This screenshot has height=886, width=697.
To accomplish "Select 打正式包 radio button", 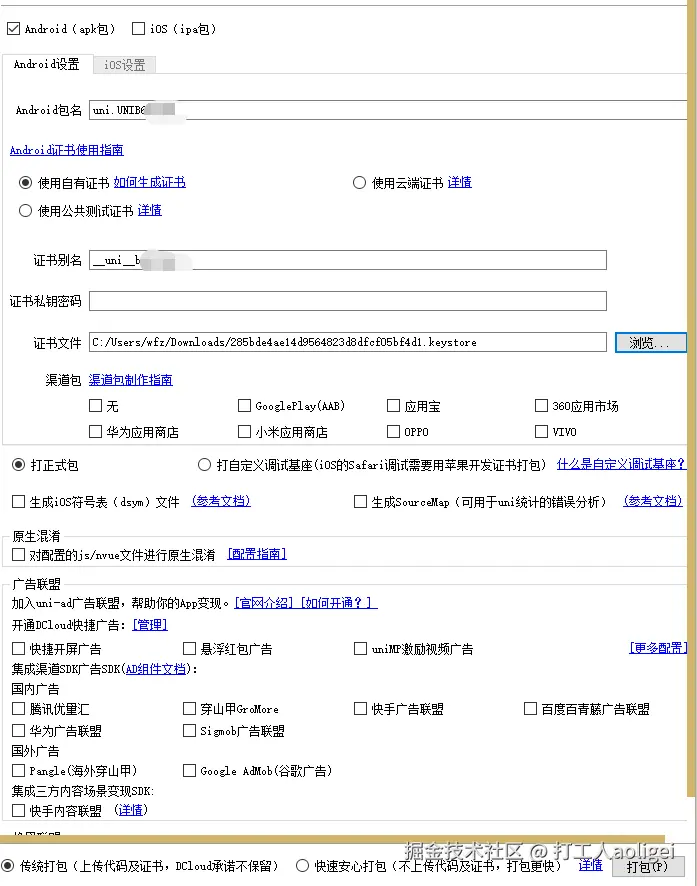I will pos(19,464).
